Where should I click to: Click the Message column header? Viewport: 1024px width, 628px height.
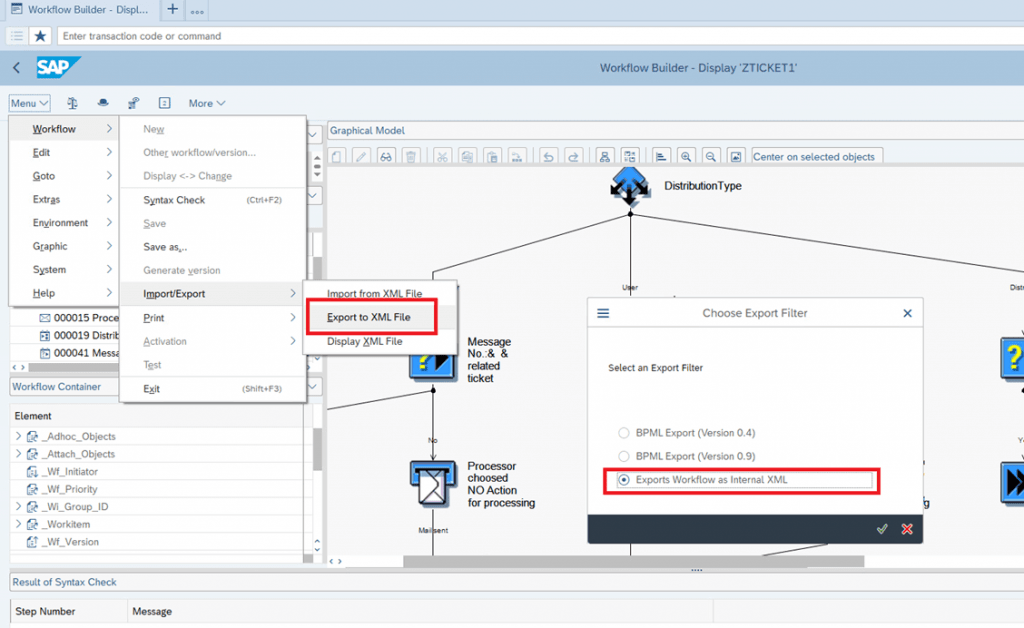tap(420, 612)
